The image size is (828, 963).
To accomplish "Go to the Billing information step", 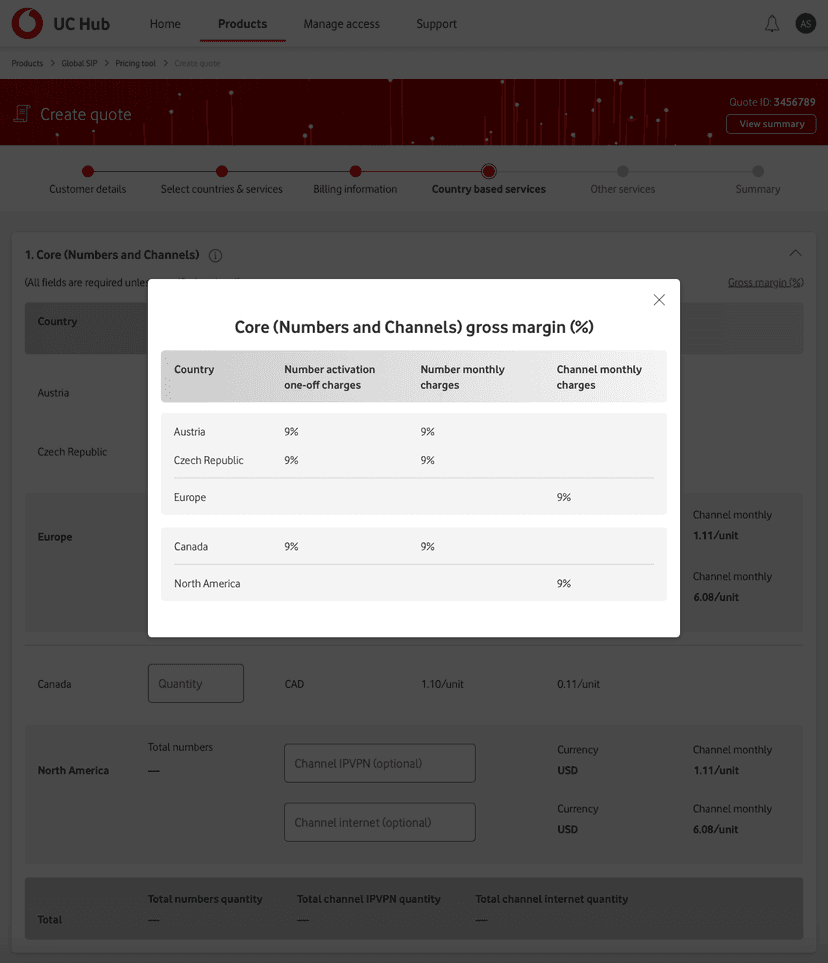I will coord(355,181).
